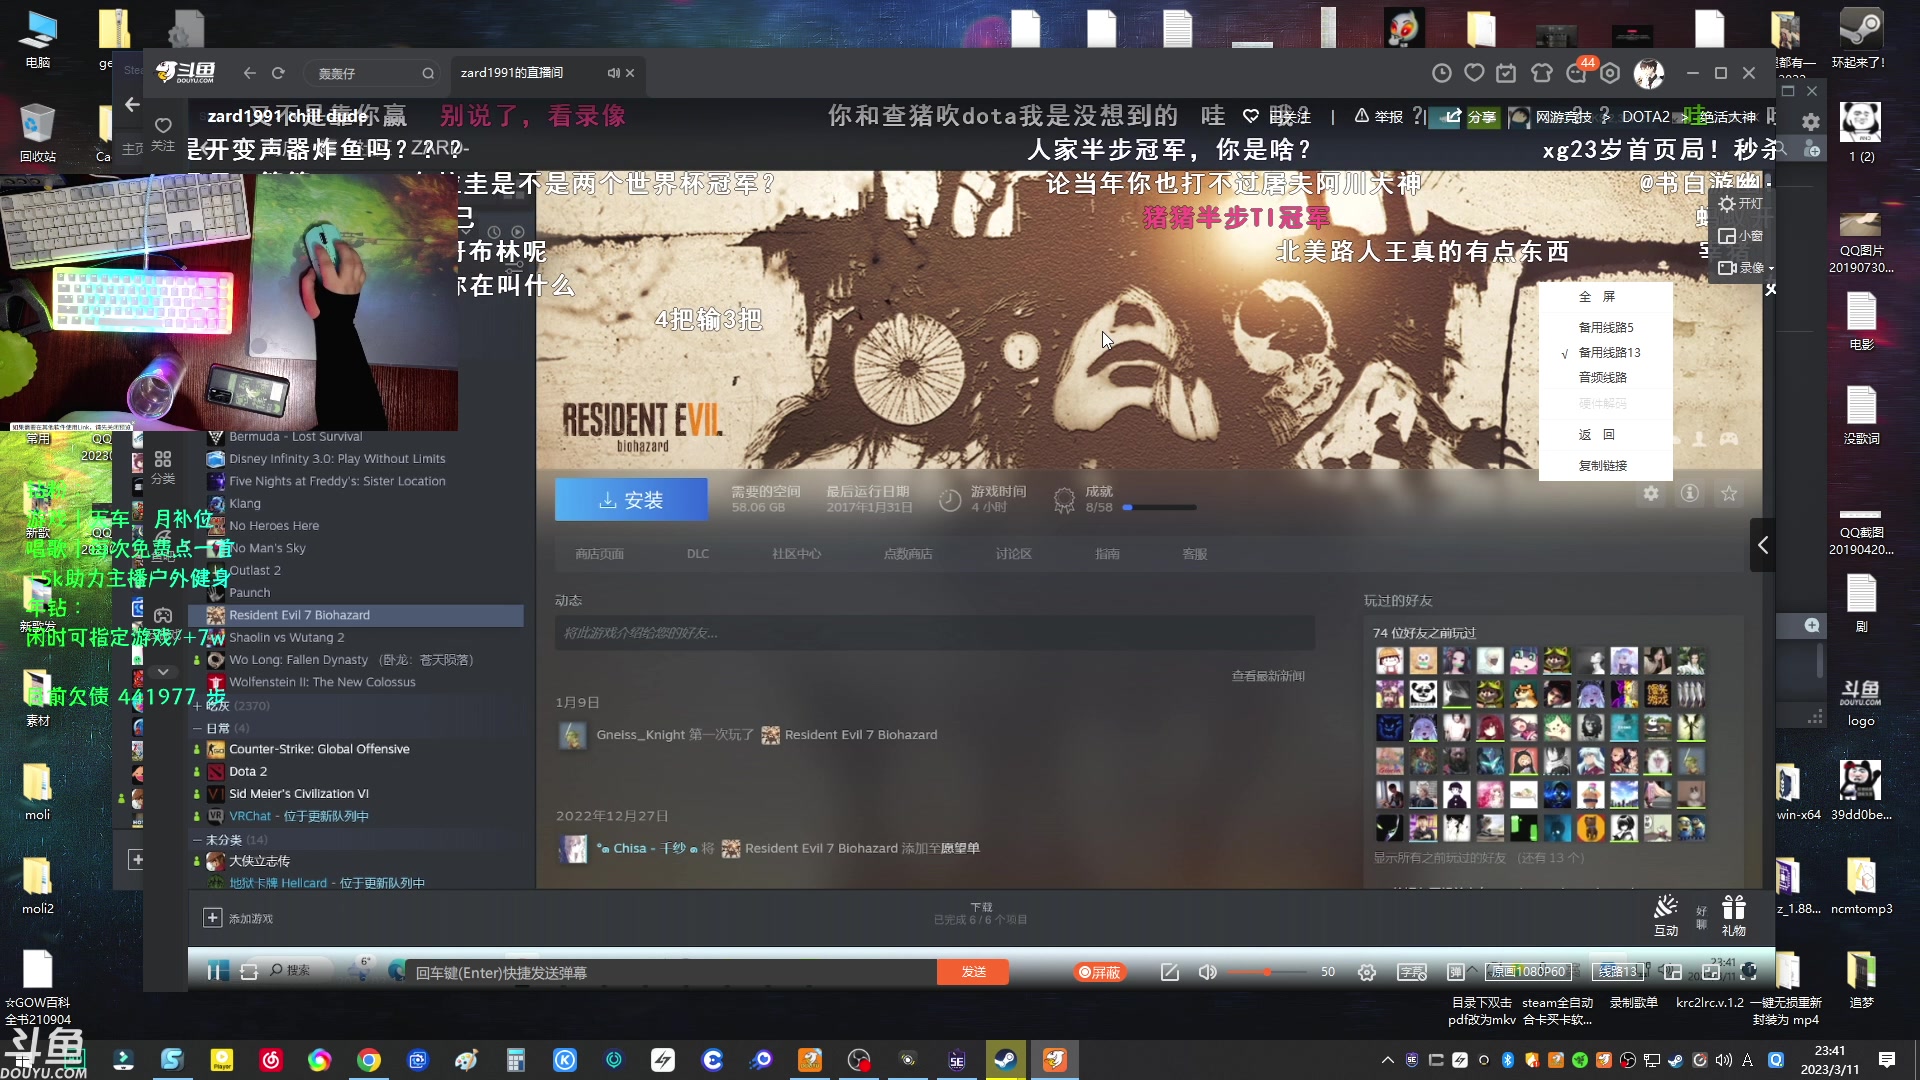Open the 讨论区 tab
This screenshot has height=1080, width=1920.
[x=1013, y=554]
